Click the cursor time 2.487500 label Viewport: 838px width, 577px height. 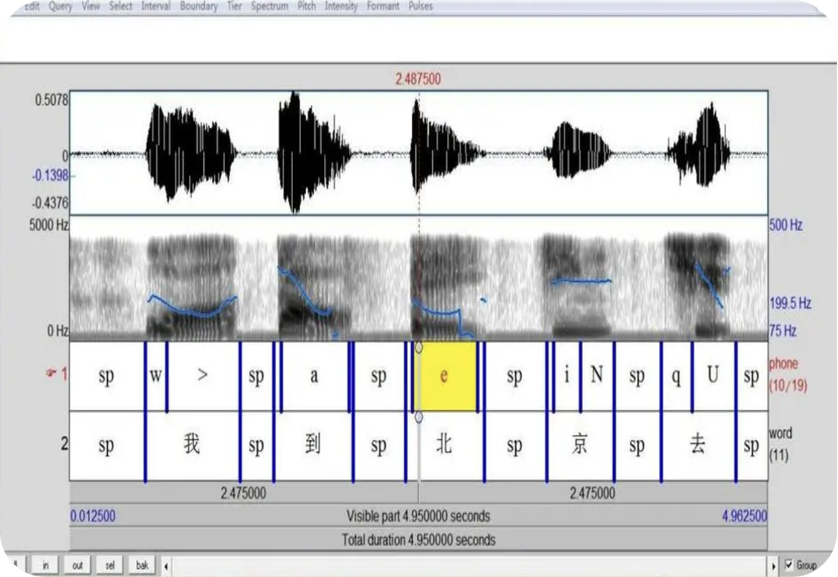(418, 79)
